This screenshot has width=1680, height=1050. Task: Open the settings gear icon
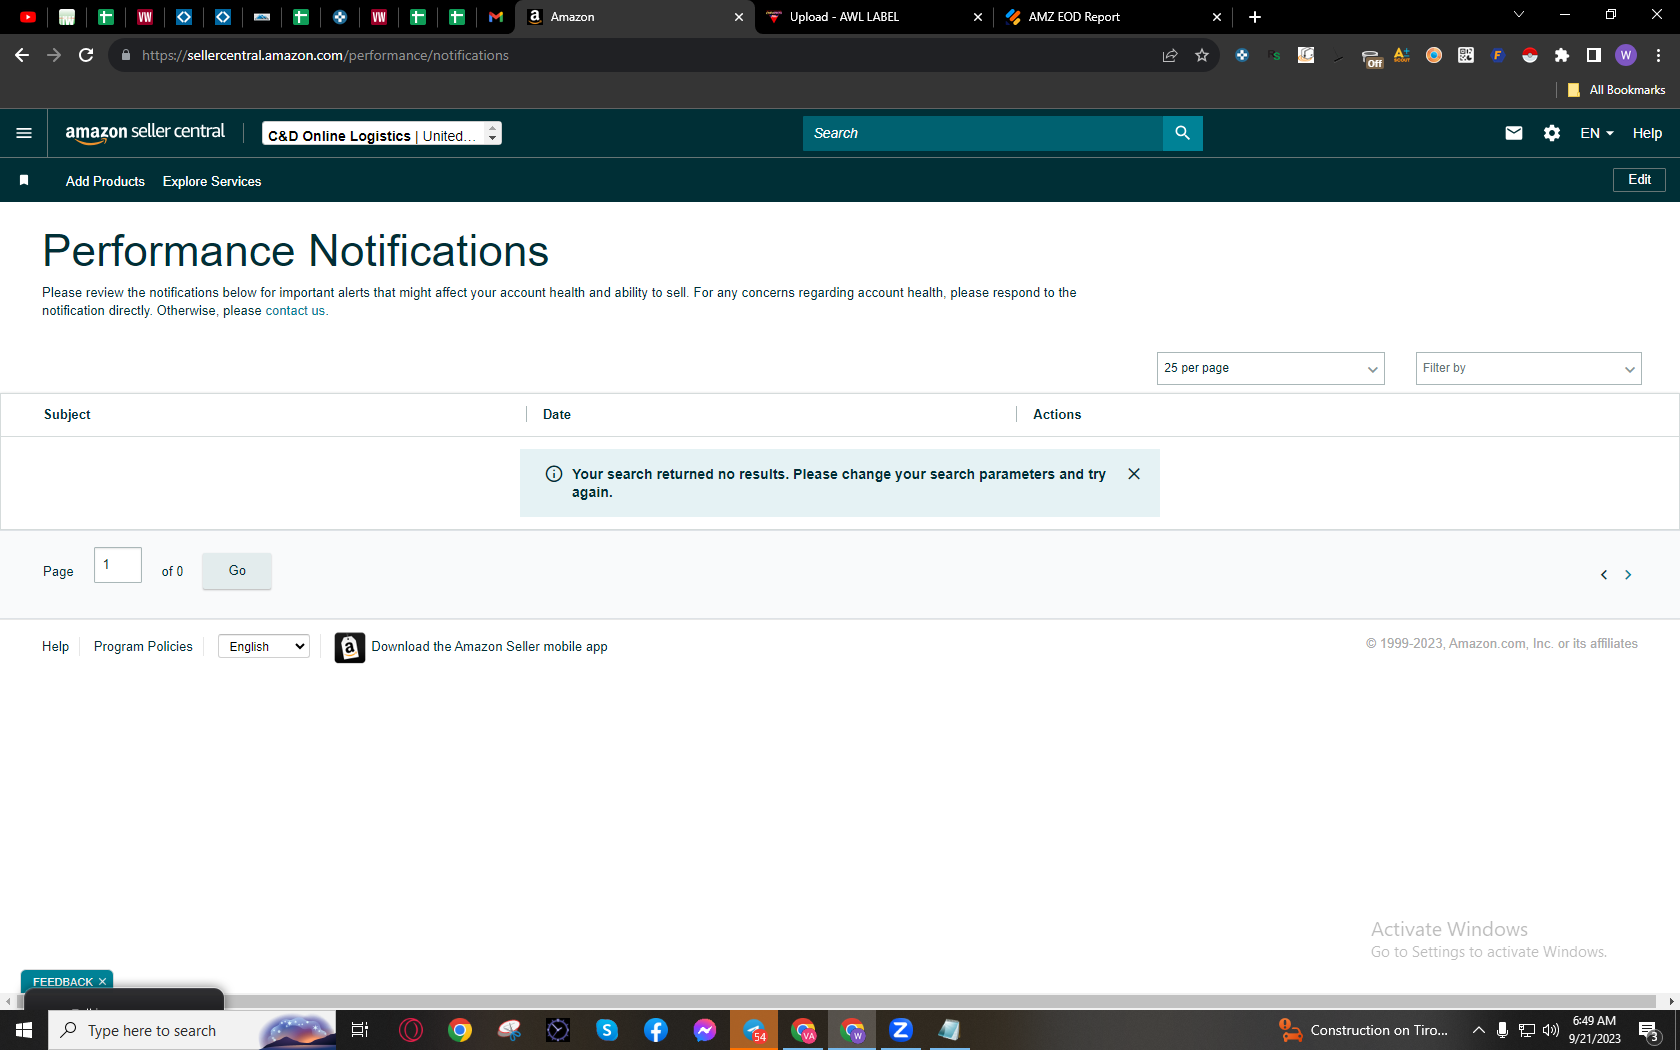point(1552,133)
